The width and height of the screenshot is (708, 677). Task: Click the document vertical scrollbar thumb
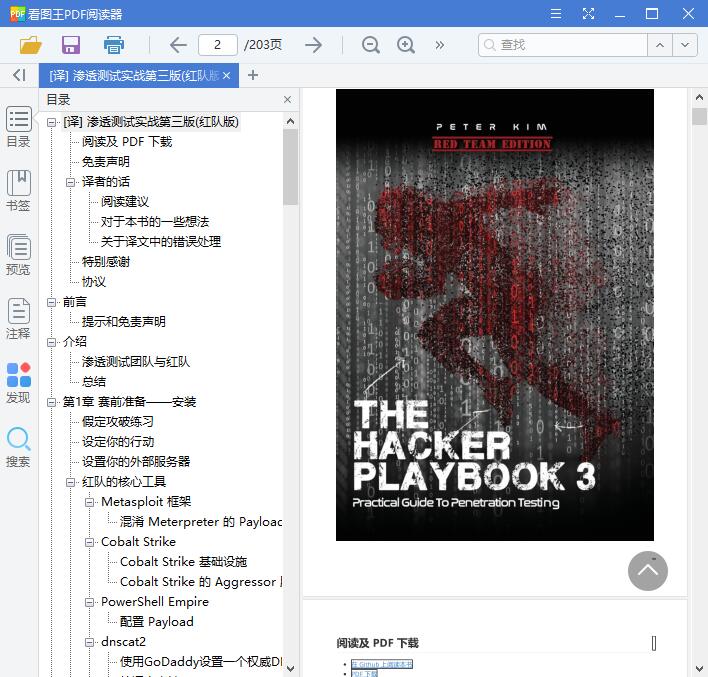pos(699,116)
